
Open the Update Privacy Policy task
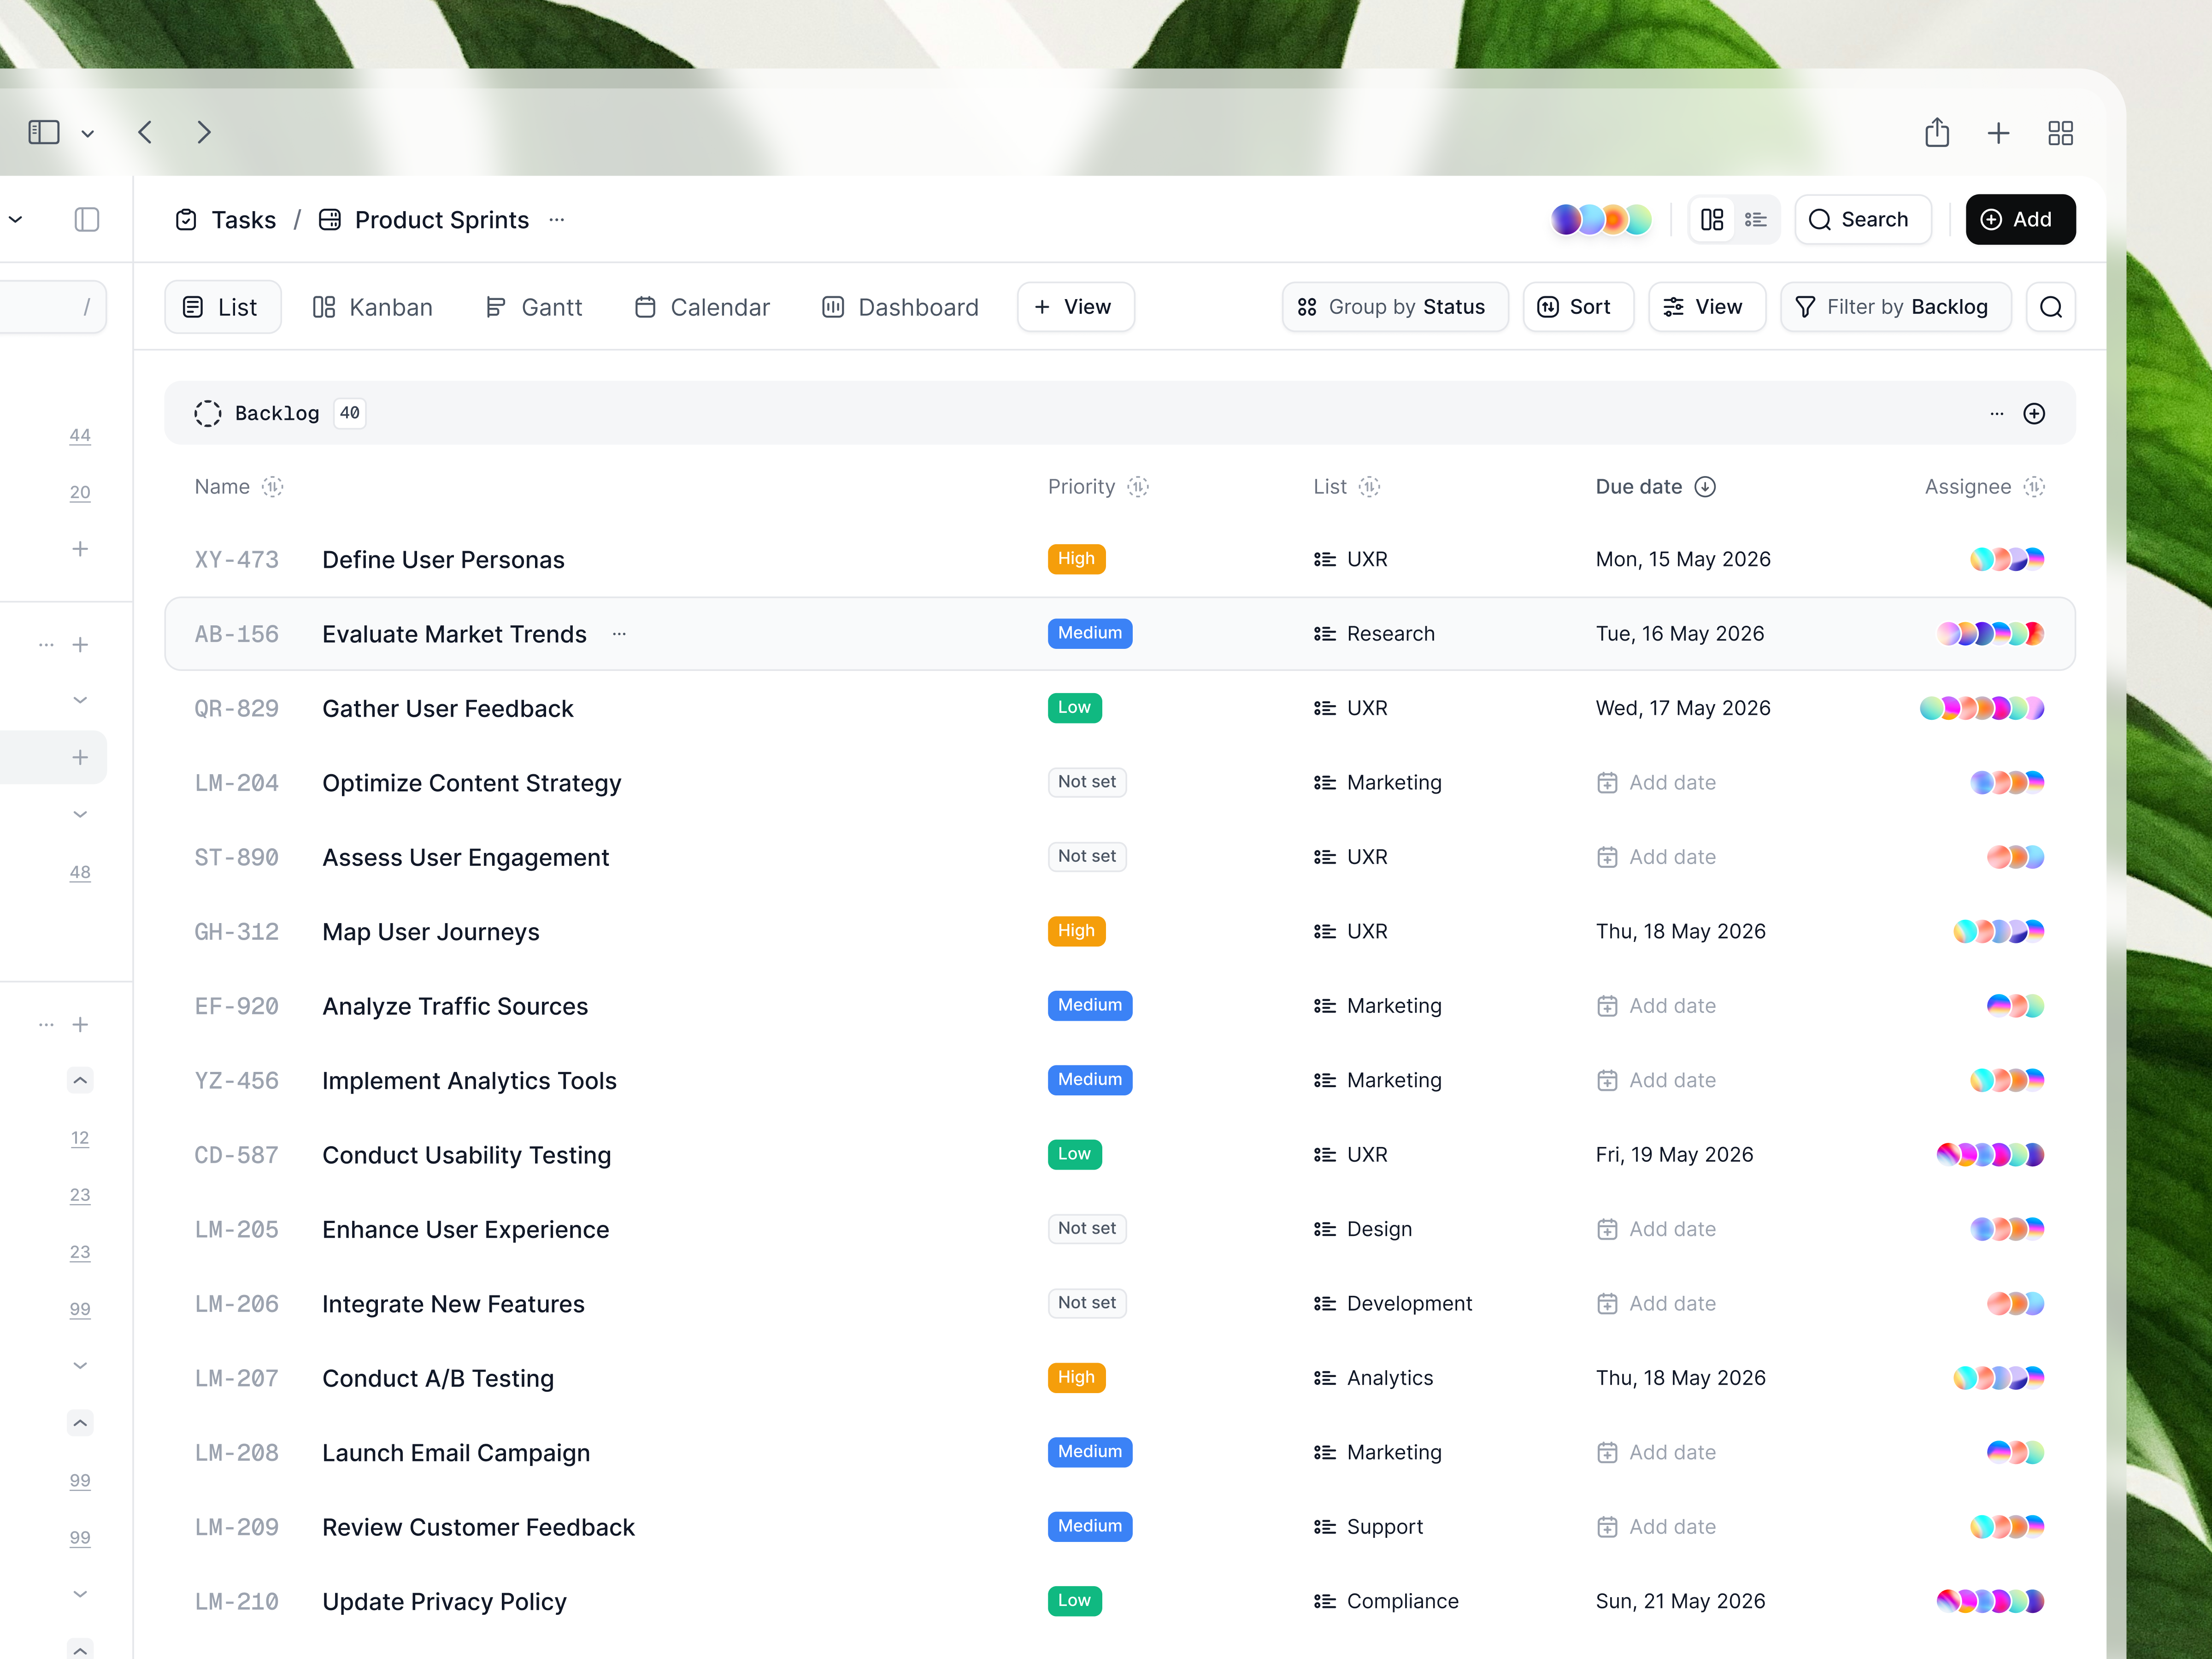444,1602
